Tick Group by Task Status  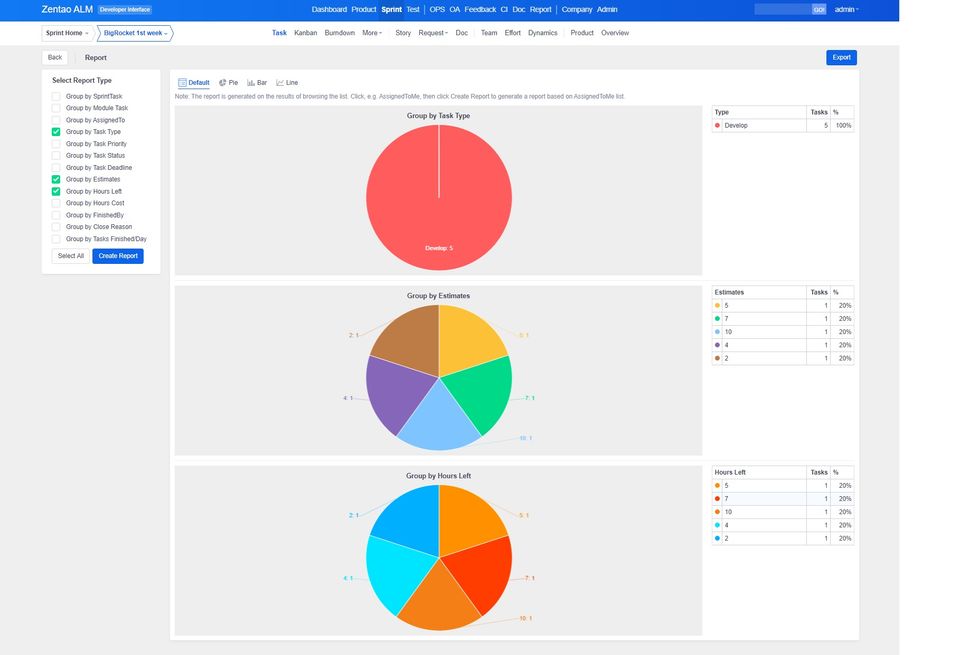point(56,155)
